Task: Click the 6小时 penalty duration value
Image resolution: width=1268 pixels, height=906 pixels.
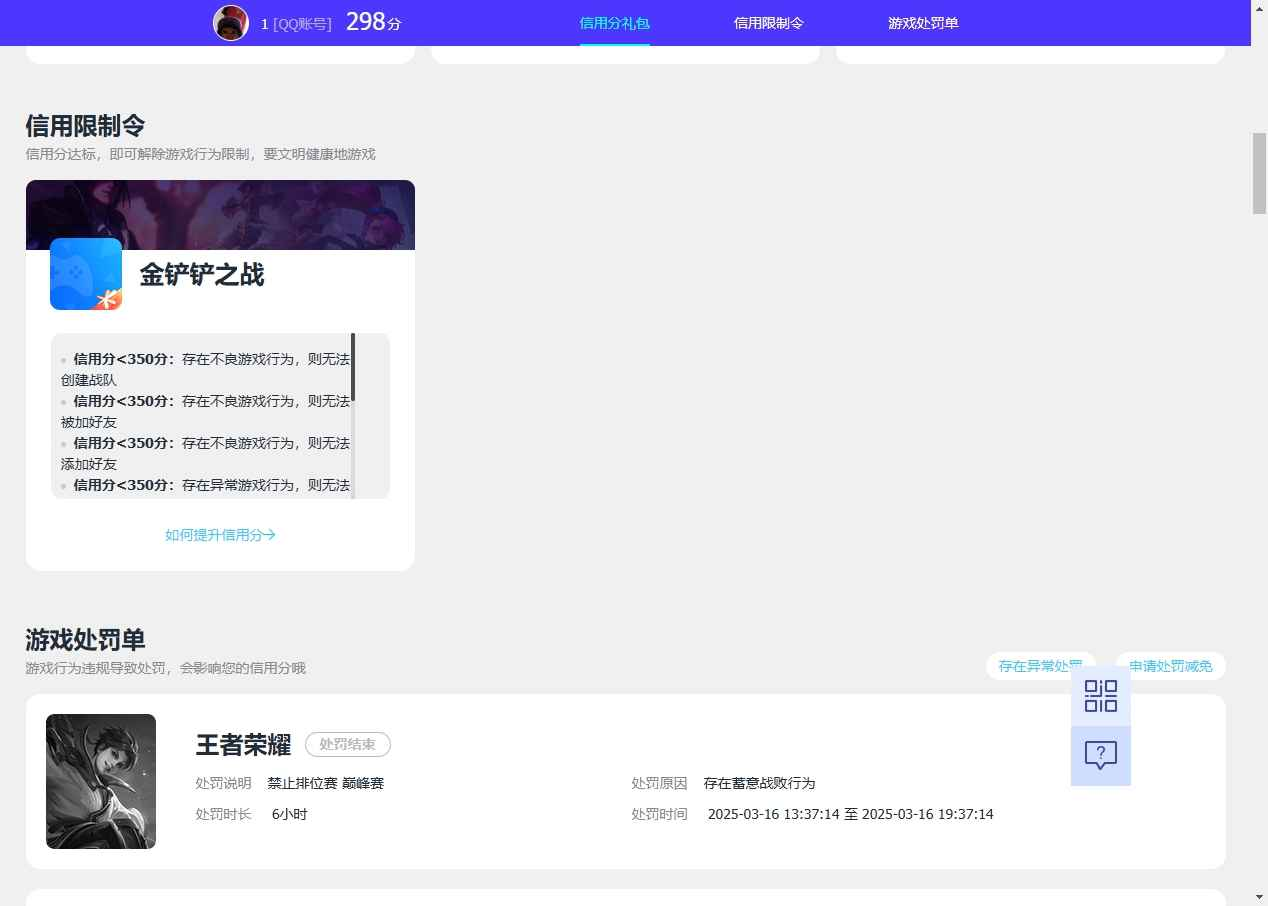Action: pyautogui.click(x=290, y=814)
